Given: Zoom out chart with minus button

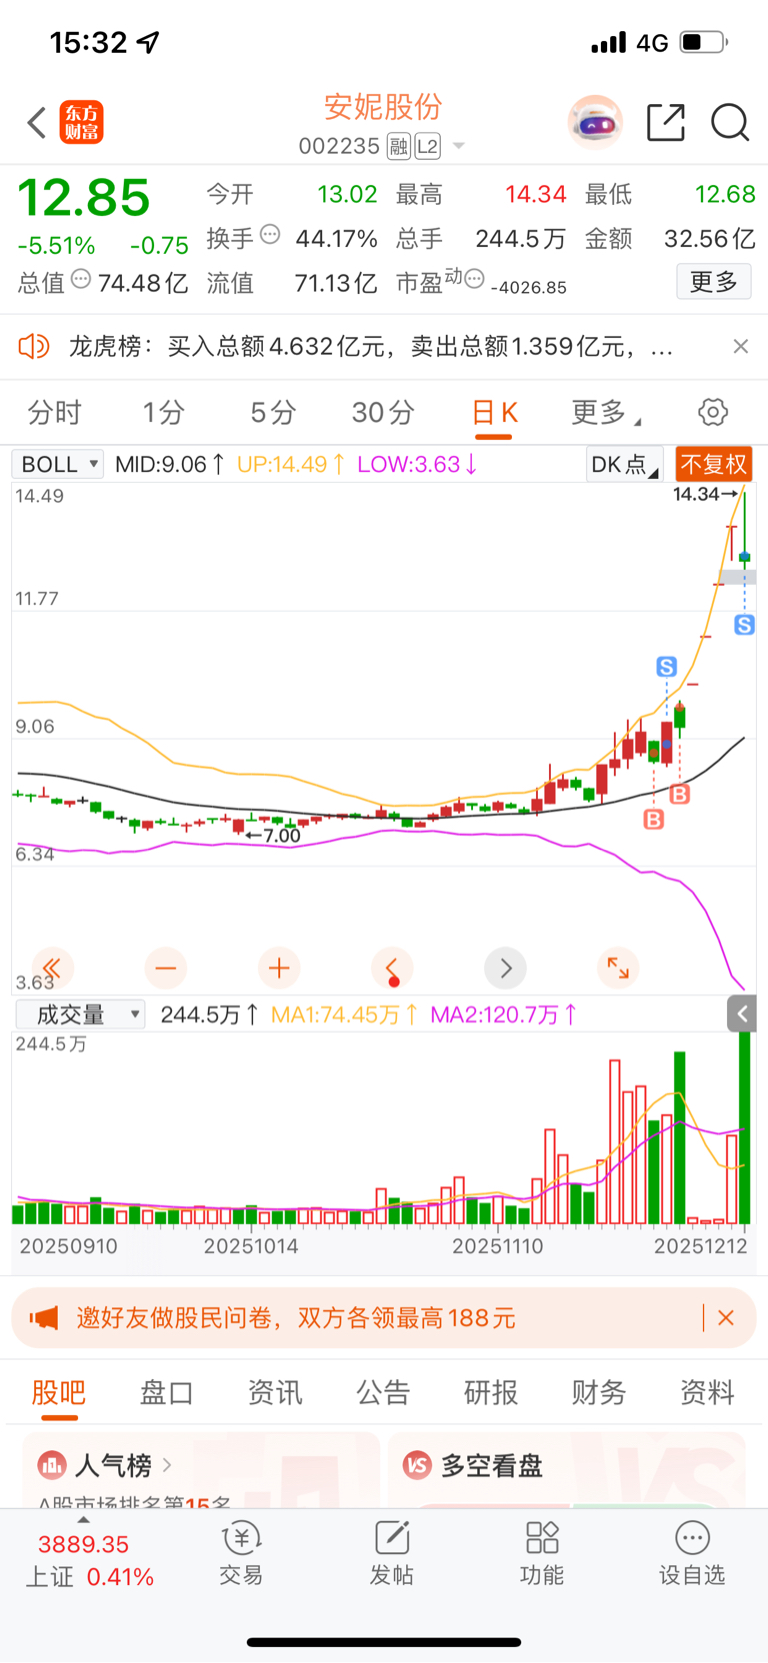Looking at the screenshot, I should pyautogui.click(x=166, y=968).
